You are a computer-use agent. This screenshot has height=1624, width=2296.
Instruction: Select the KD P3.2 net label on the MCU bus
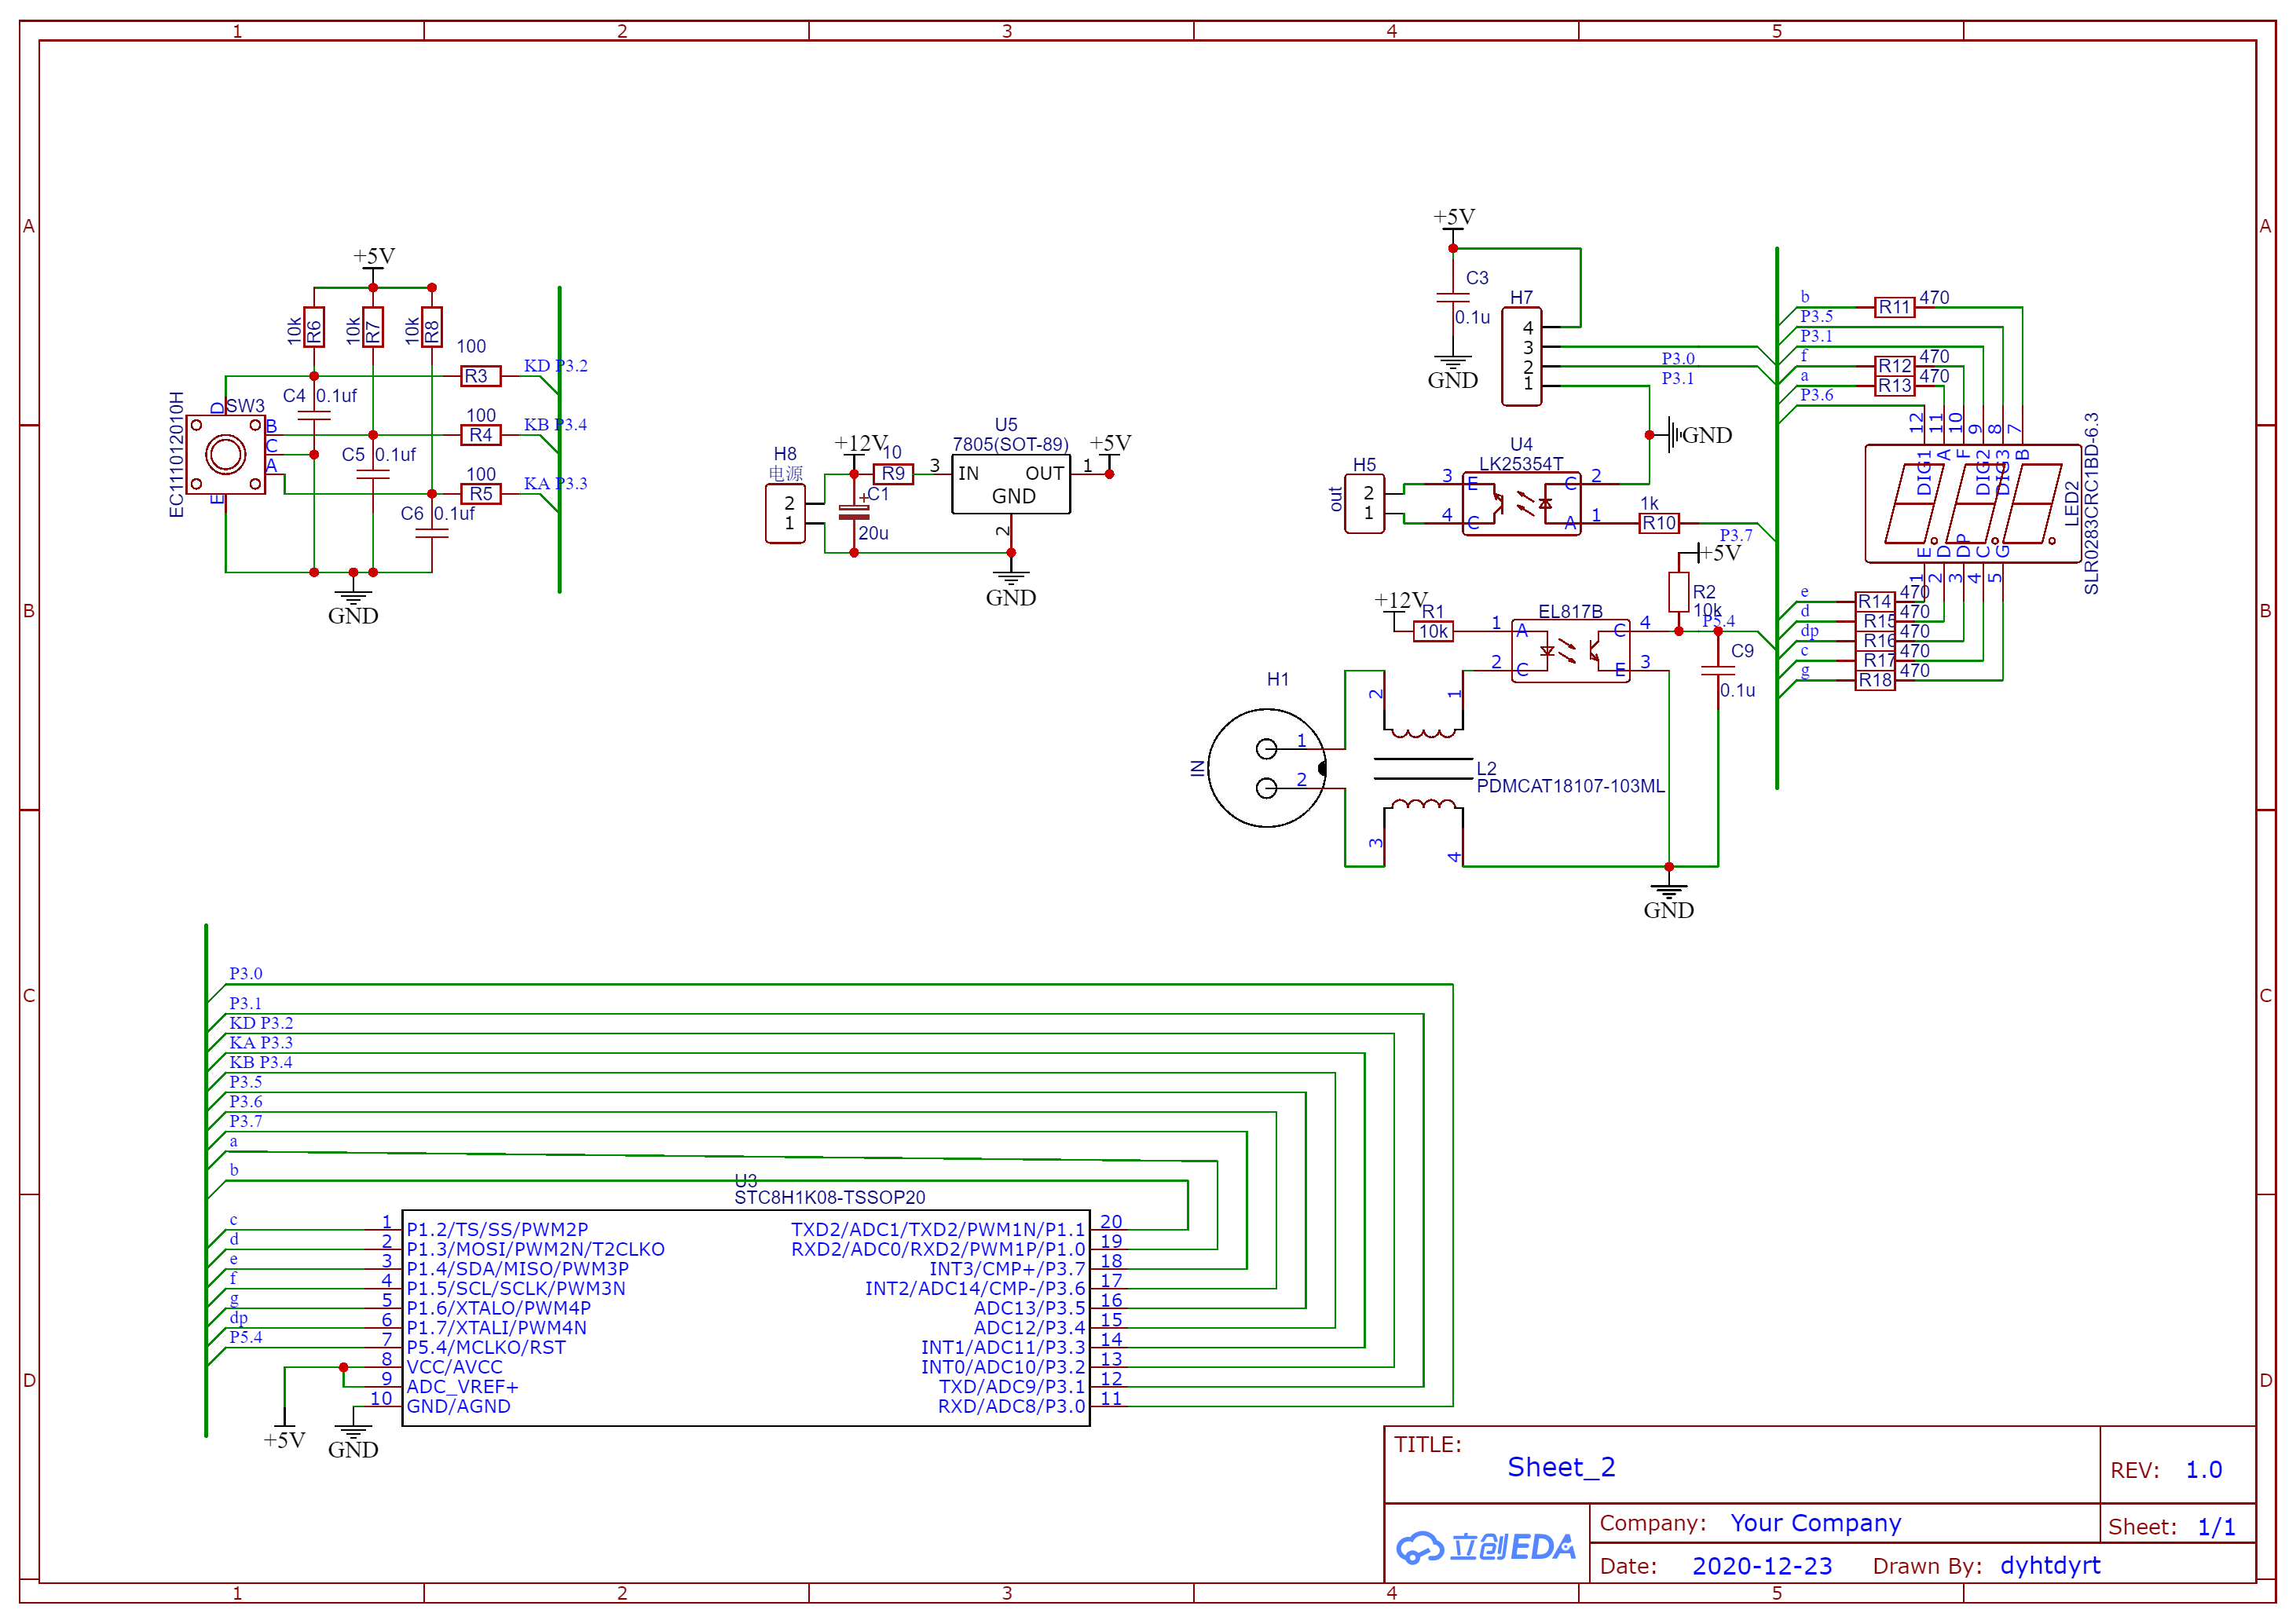261,1023
